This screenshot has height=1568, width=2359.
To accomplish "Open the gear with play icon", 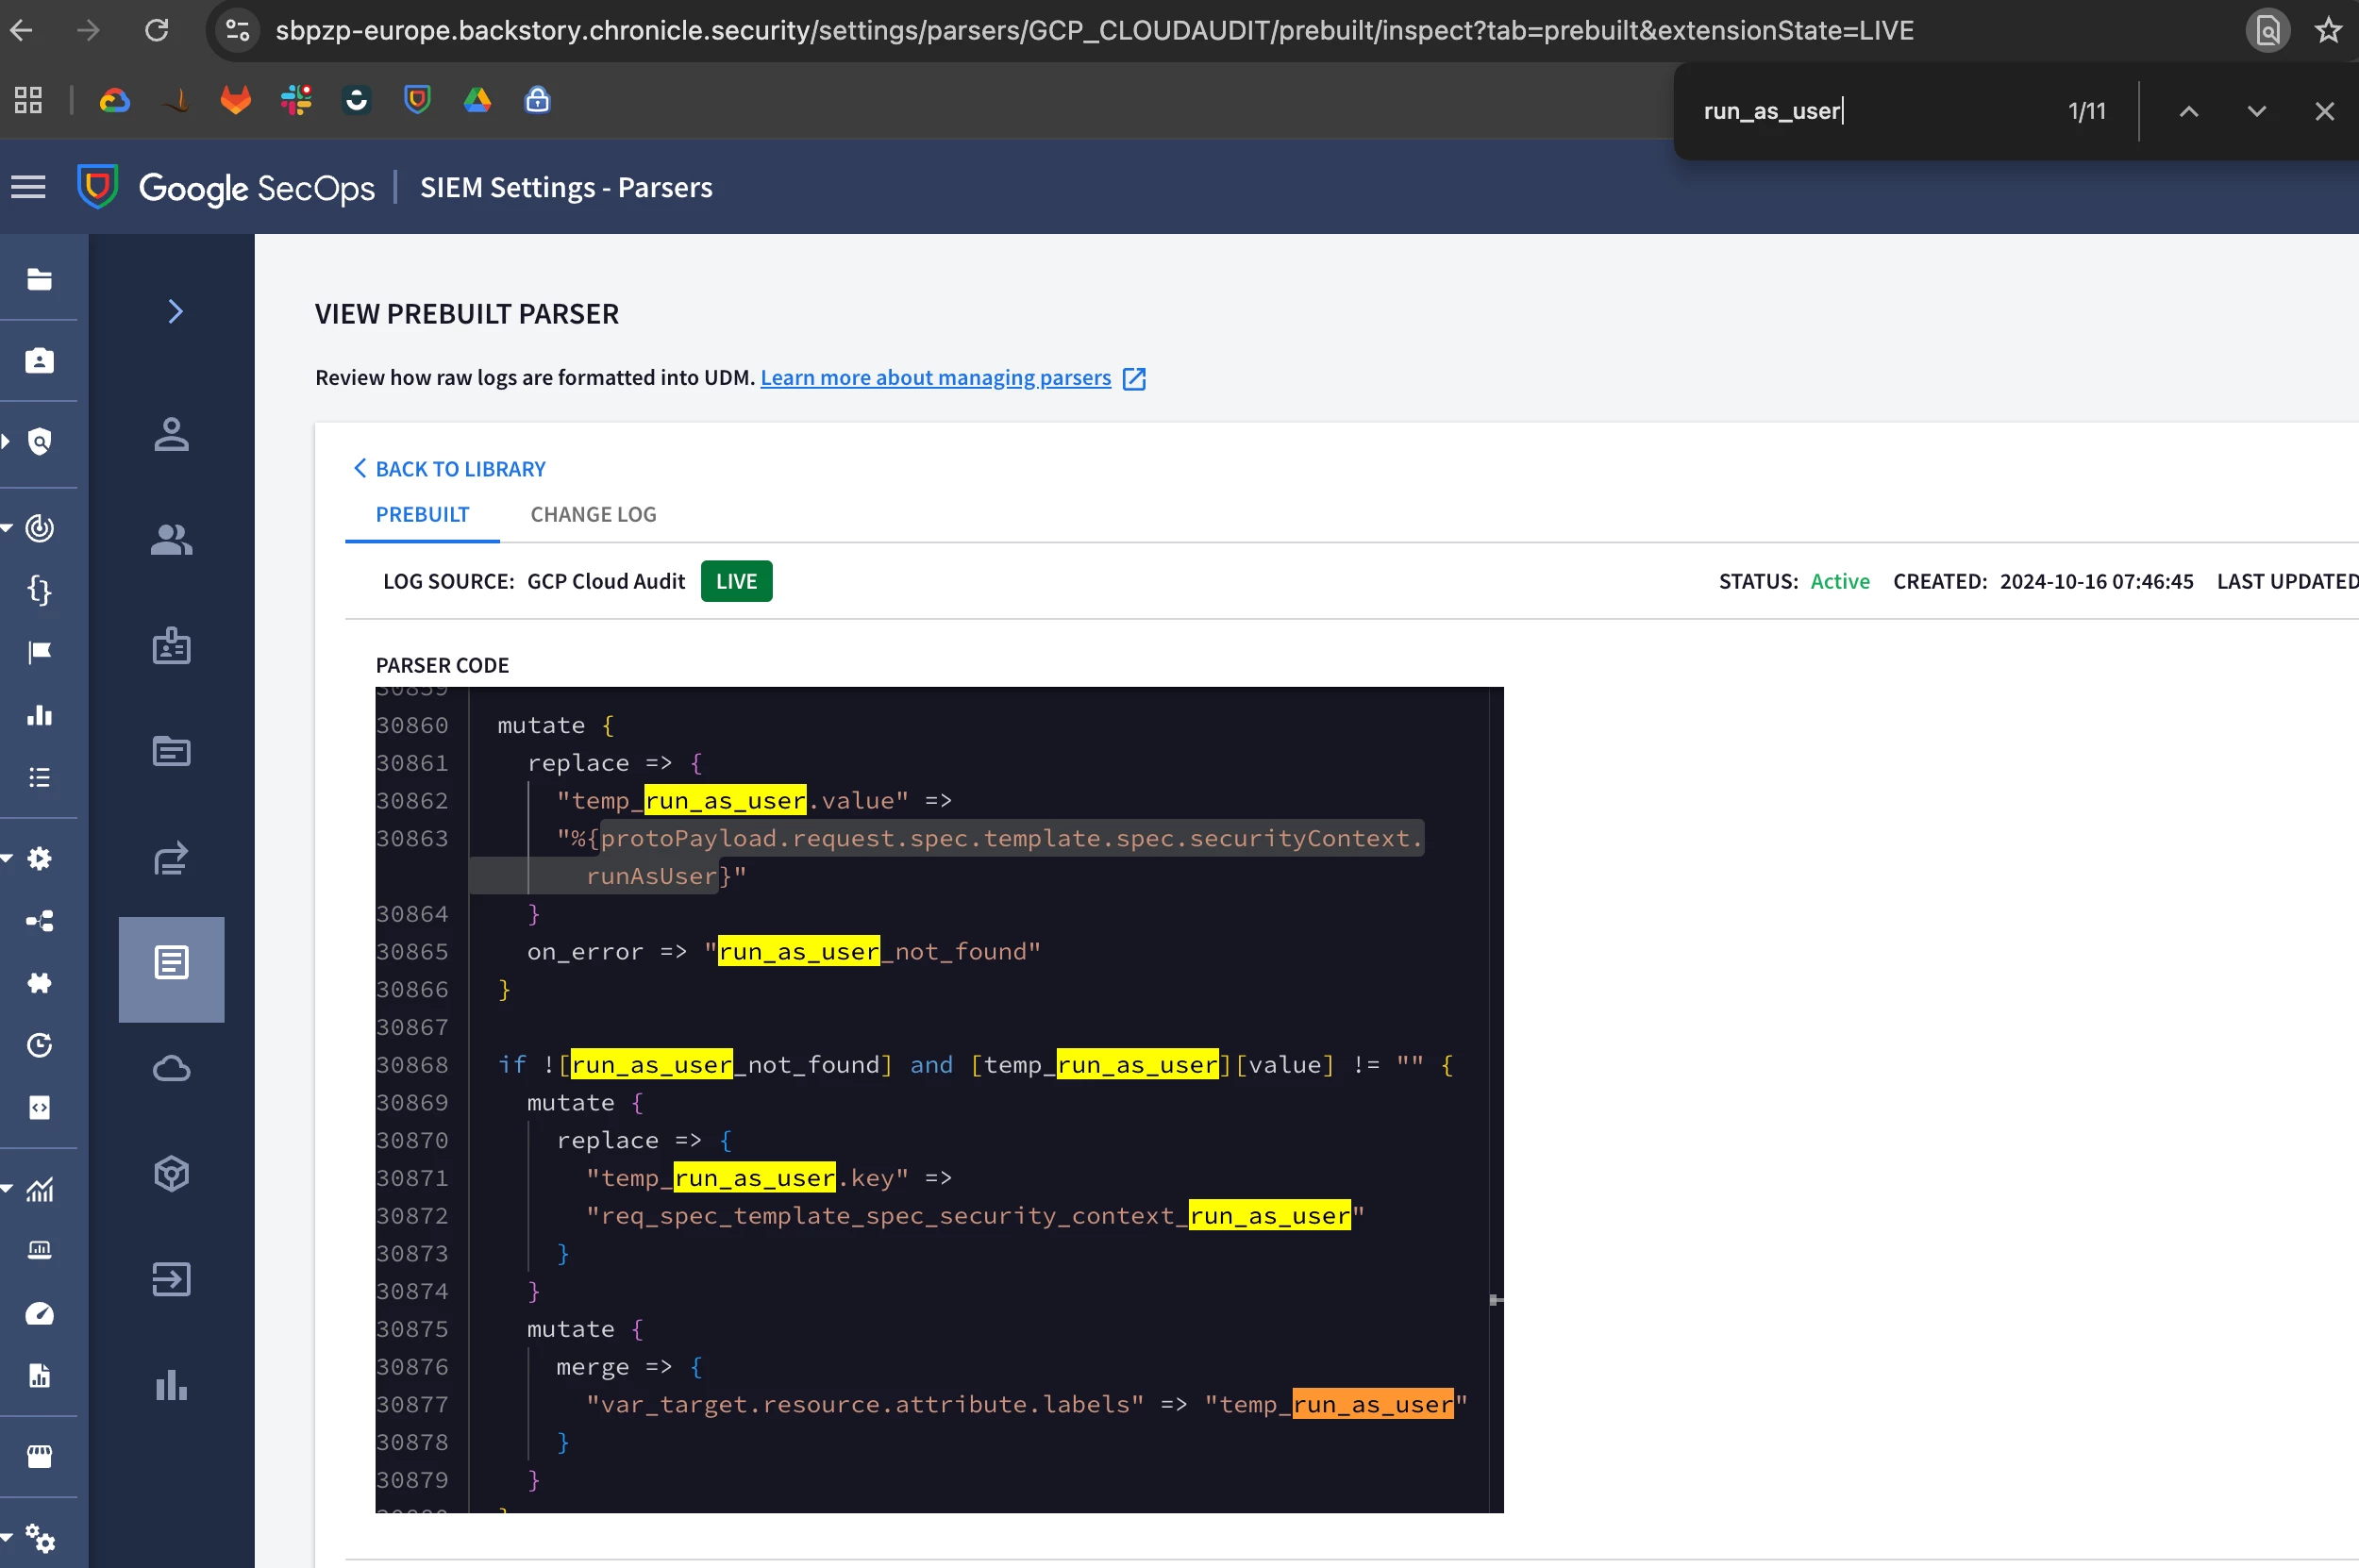I will tap(39, 858).
